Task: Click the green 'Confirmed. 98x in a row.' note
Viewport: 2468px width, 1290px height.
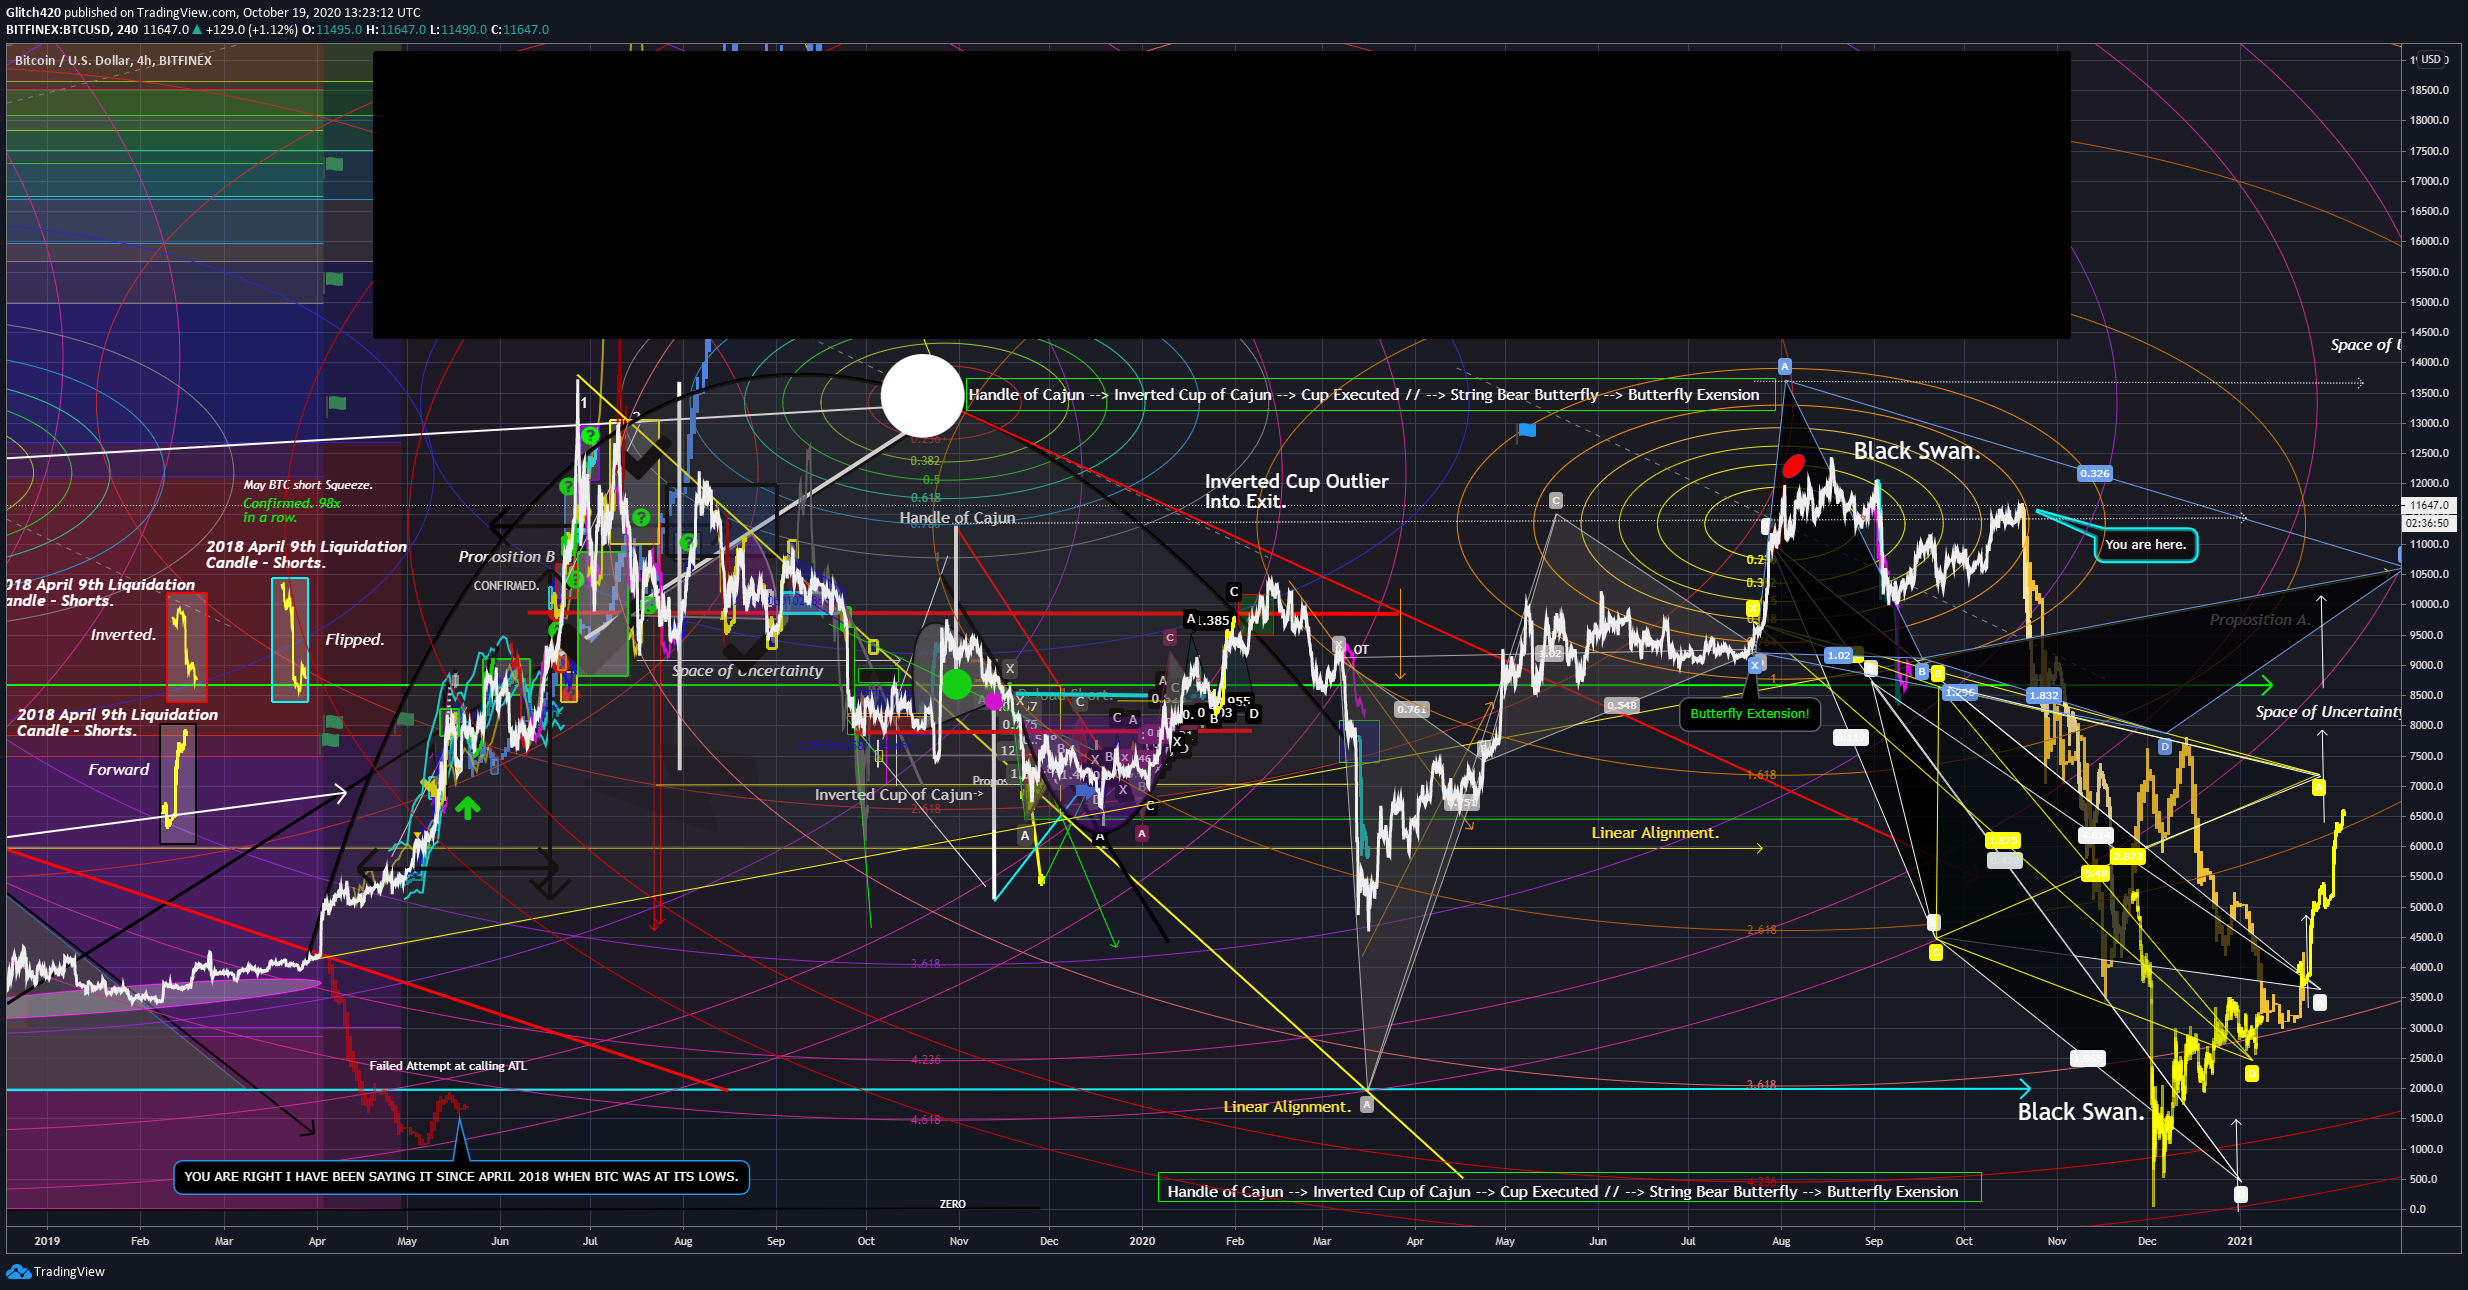Action: point(292,510)
